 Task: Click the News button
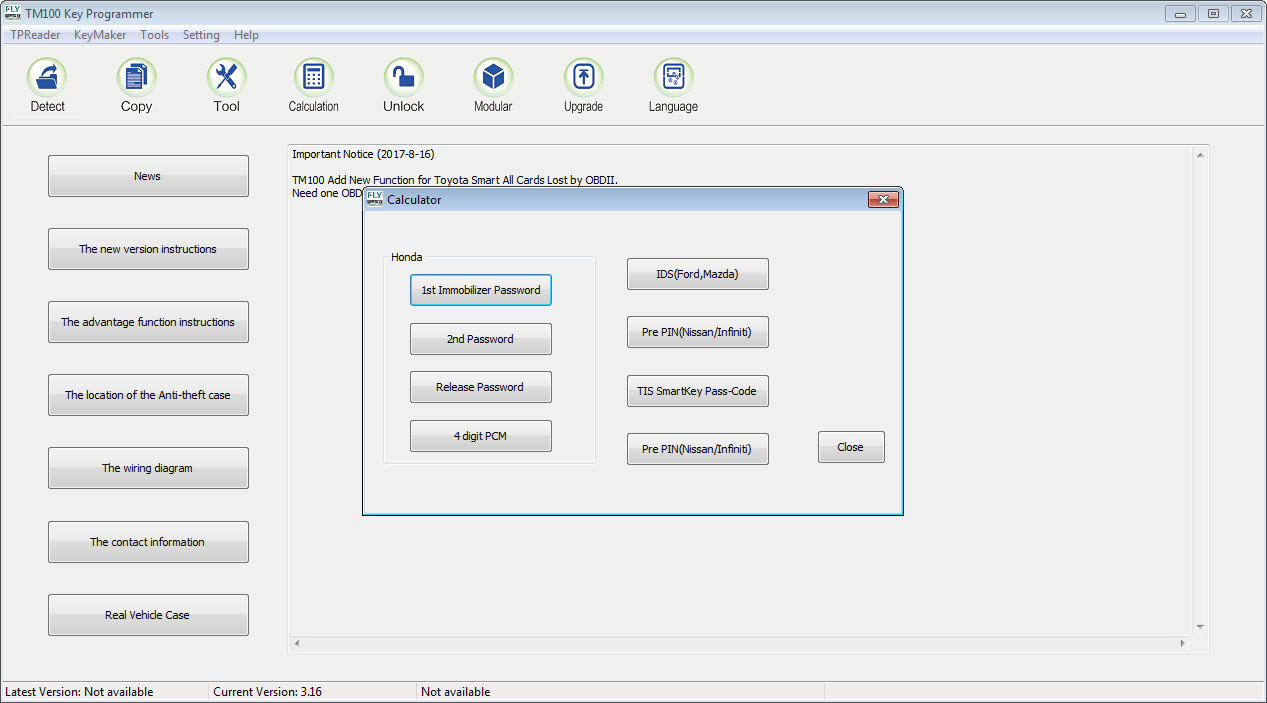[x=148, y=176]
